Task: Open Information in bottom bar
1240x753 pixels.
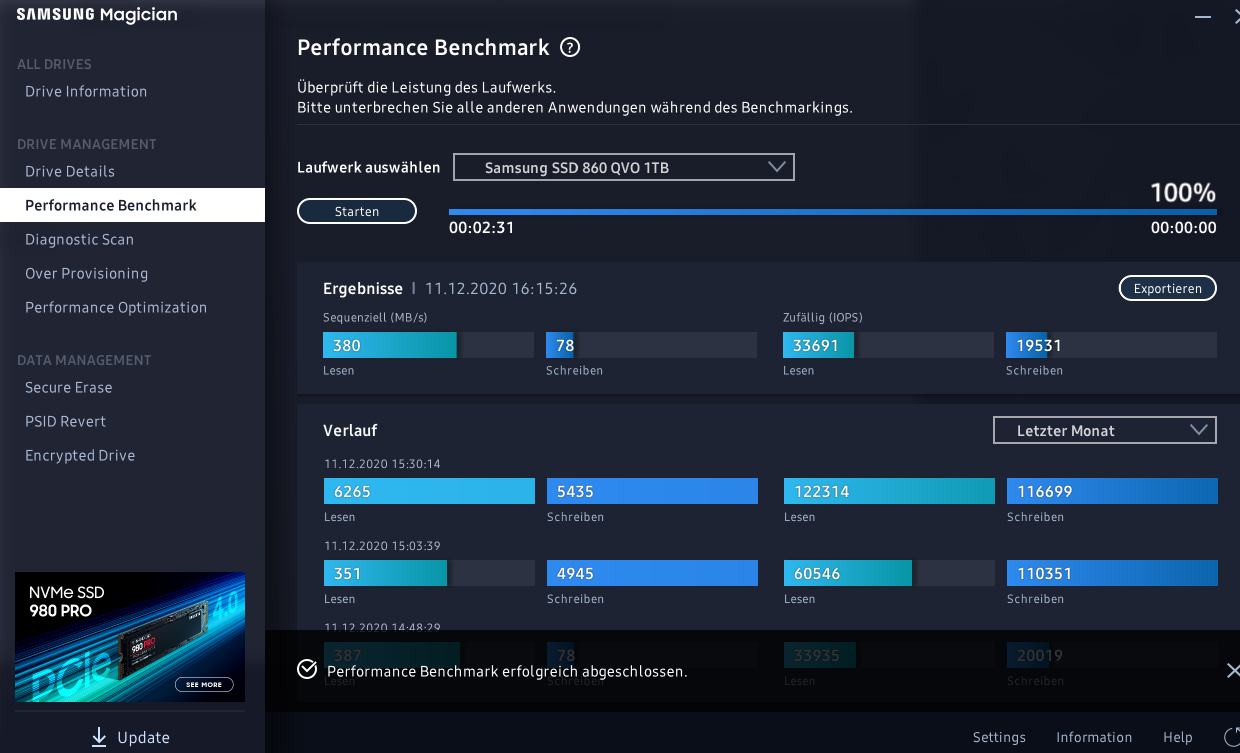Action: pyautogui.click(x=1094, y=737)
